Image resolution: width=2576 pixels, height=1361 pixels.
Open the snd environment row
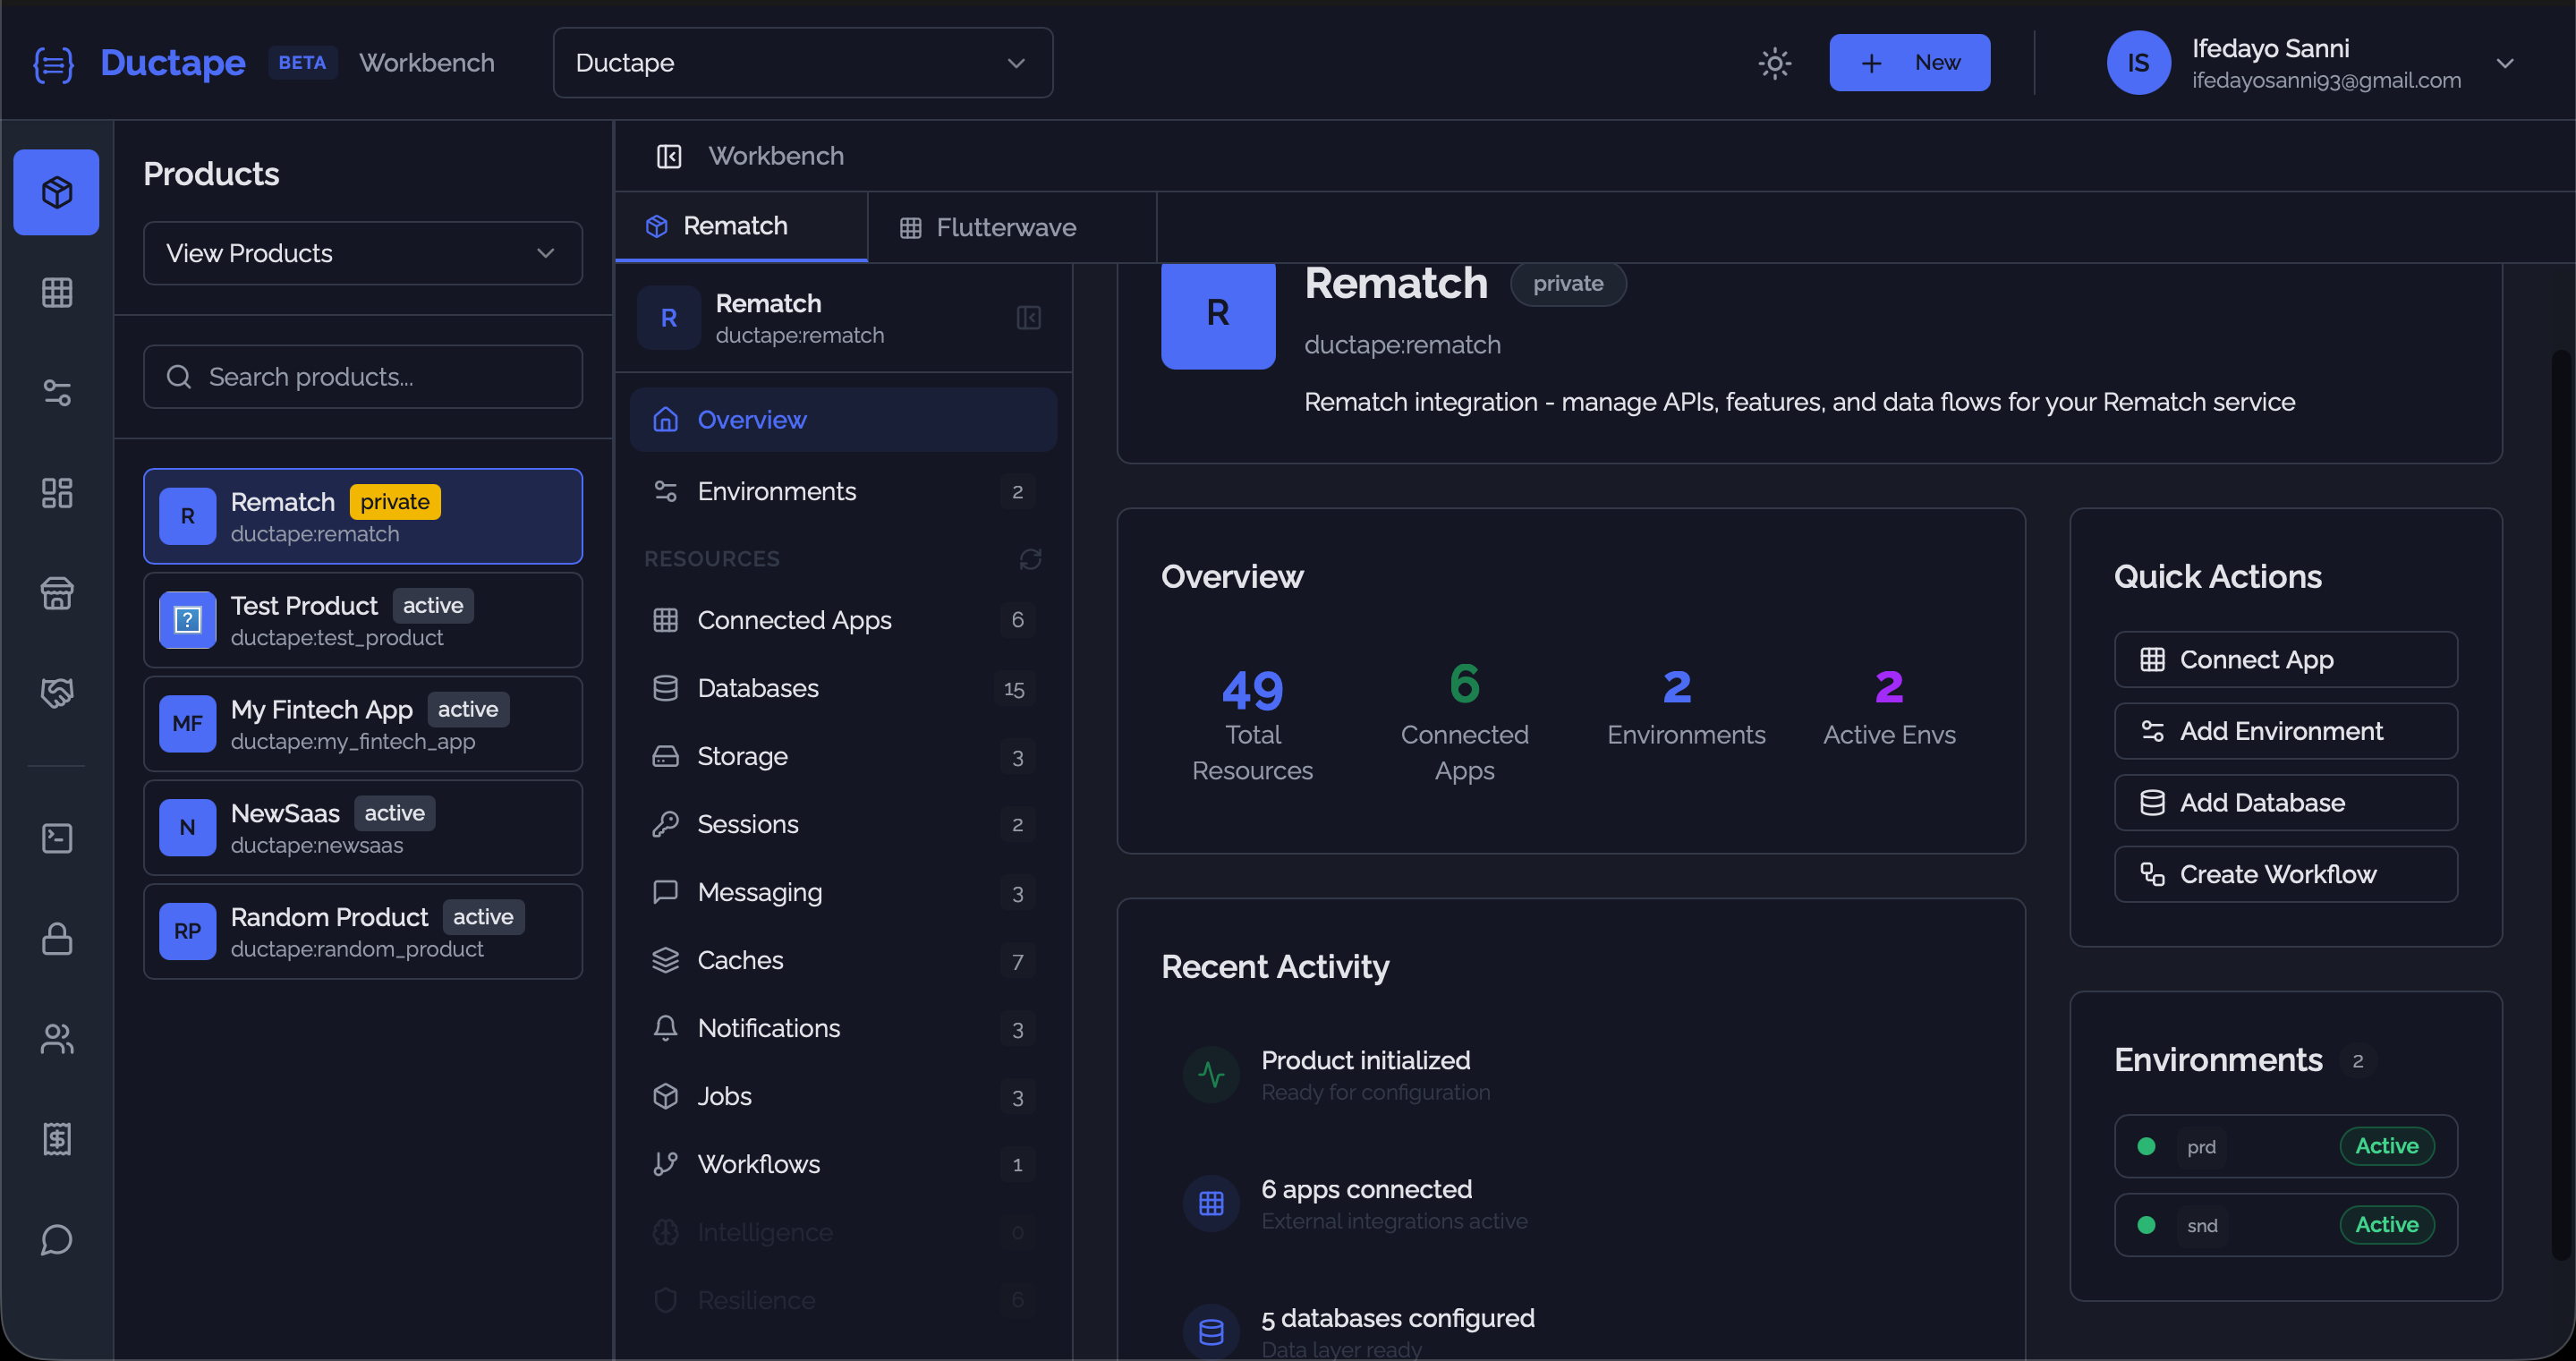pyautogui.click(x=2285, y=1225)
